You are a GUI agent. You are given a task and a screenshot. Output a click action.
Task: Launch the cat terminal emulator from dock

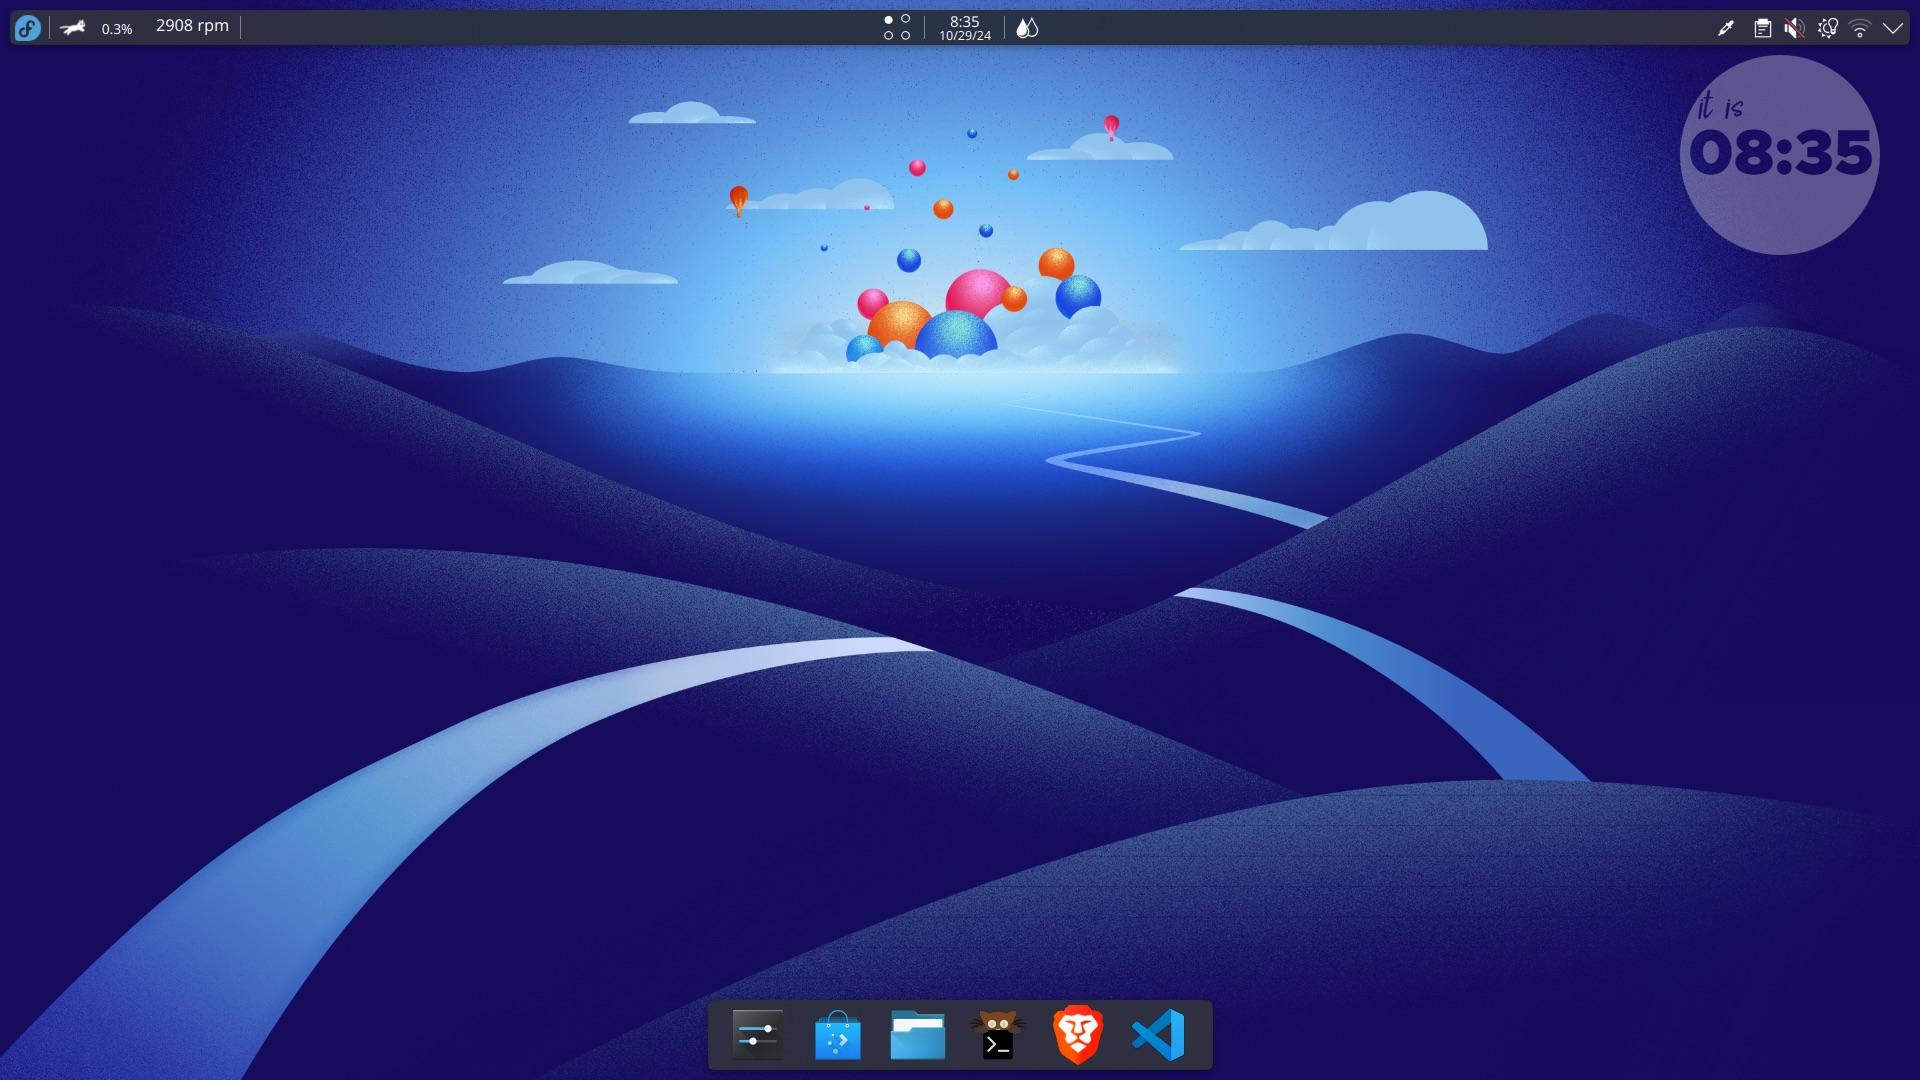[x=997, y=1035]
